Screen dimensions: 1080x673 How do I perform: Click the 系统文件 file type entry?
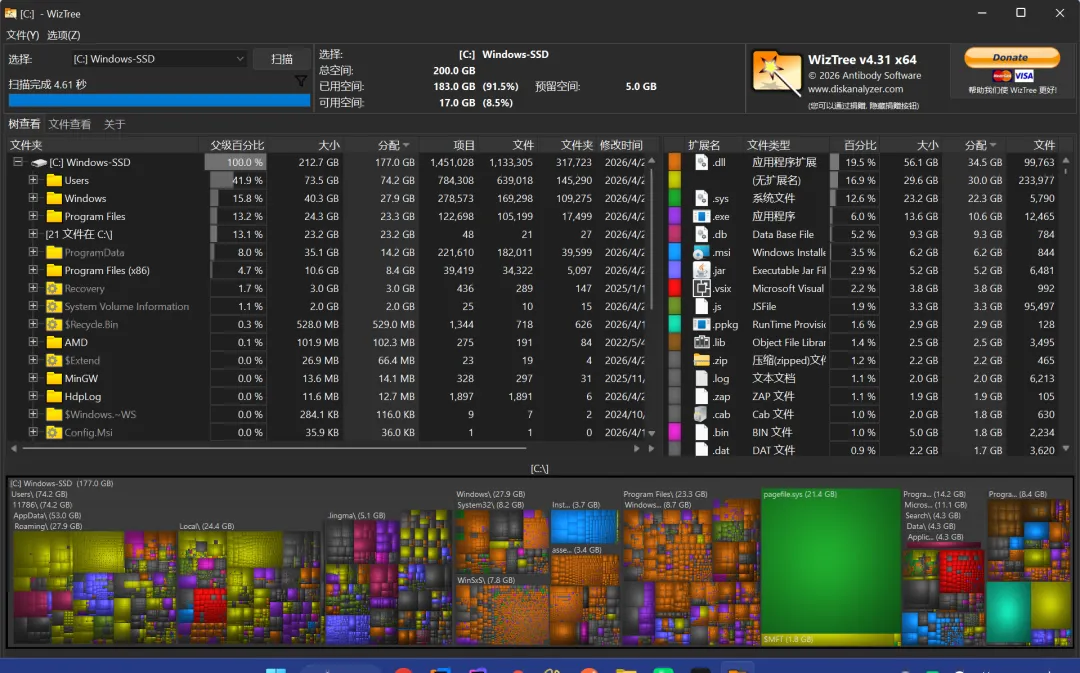[x=773, y=198]
